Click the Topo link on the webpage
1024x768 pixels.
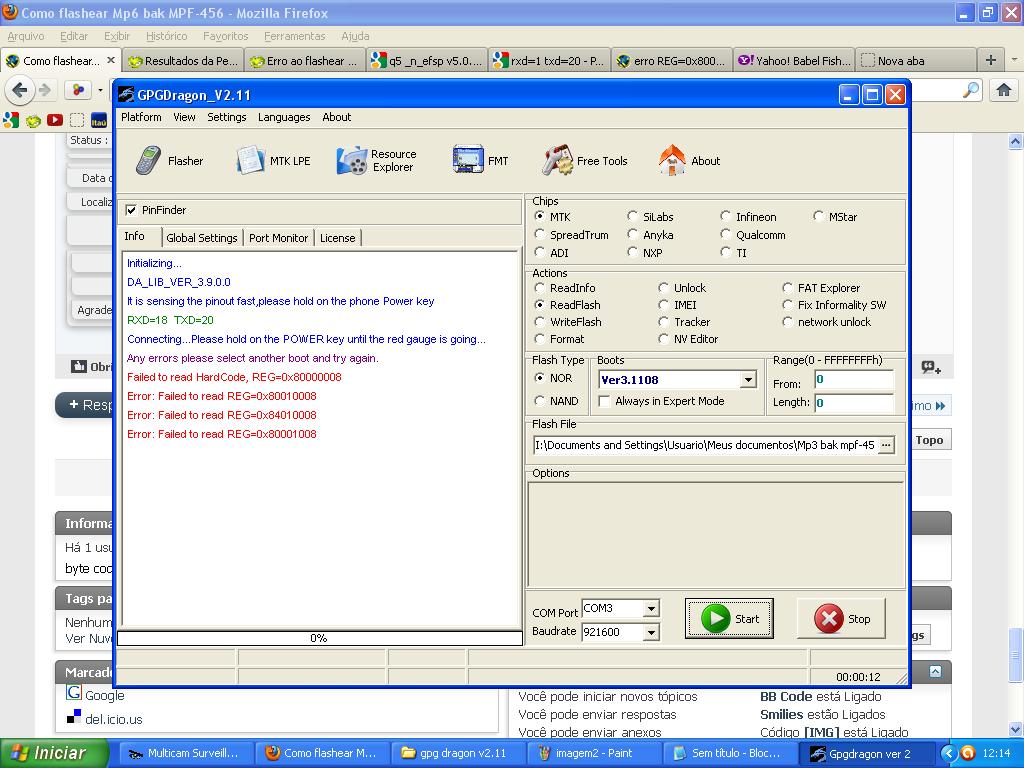(x=929, y=440)
